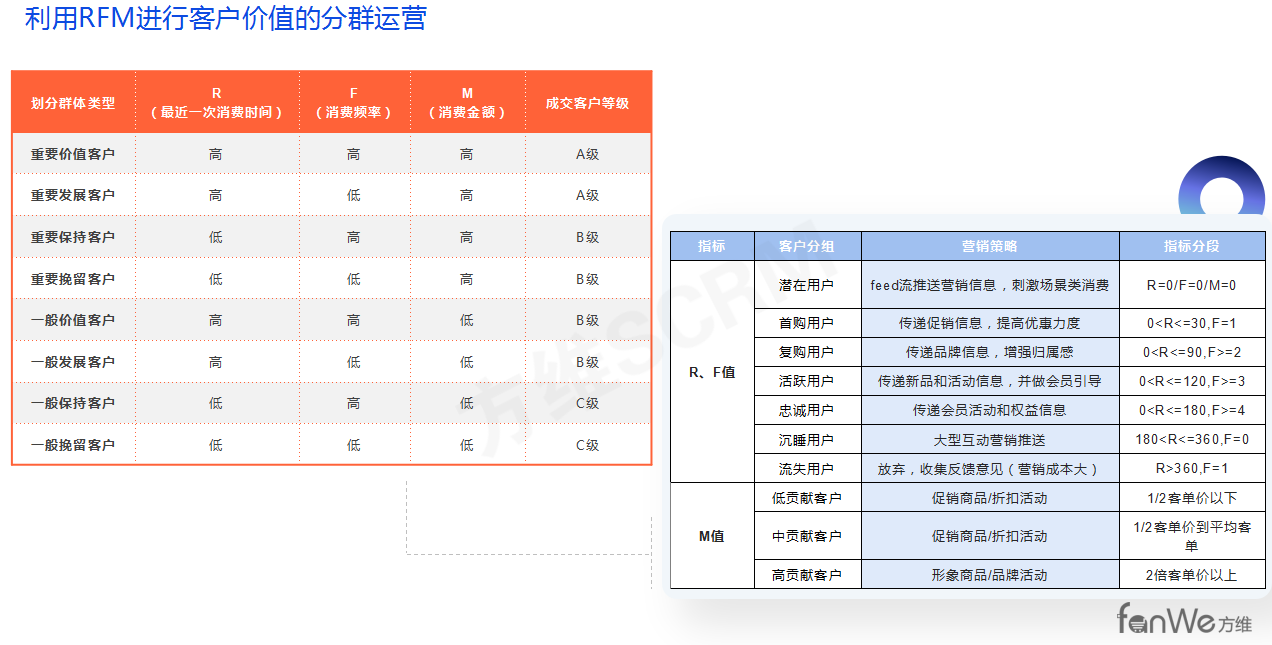The image size is (1272, 645).
Task: Select the 成交客户等级 column header
Action: (587, 103)
